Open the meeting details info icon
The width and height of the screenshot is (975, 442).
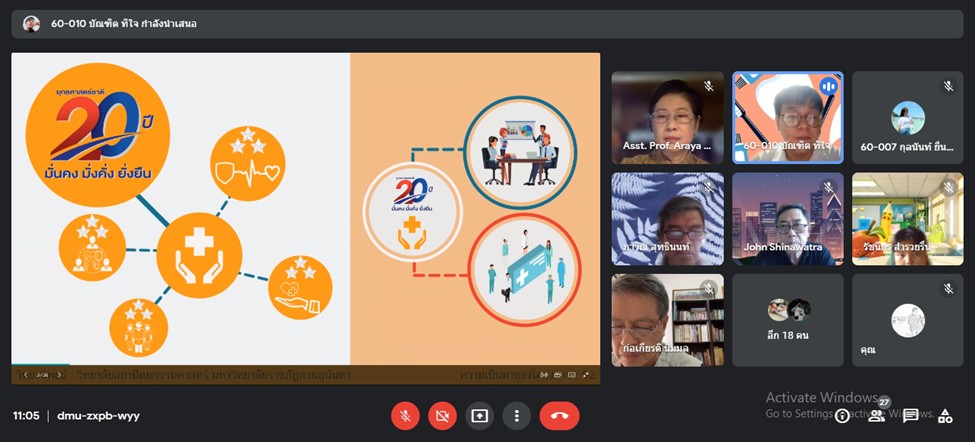tap(843, 415)
